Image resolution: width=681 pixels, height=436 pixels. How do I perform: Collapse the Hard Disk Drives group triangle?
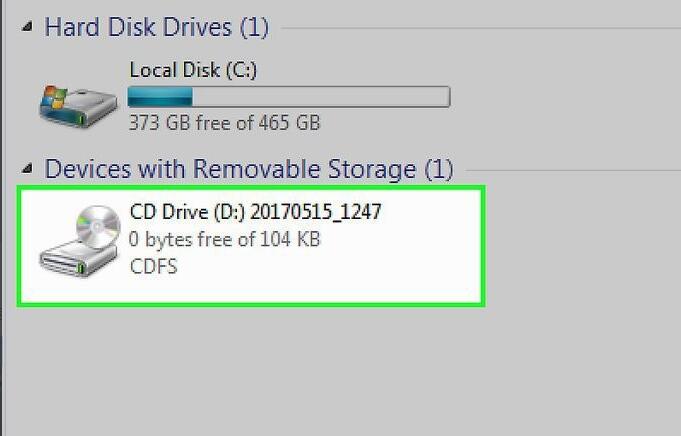[27, 27]
